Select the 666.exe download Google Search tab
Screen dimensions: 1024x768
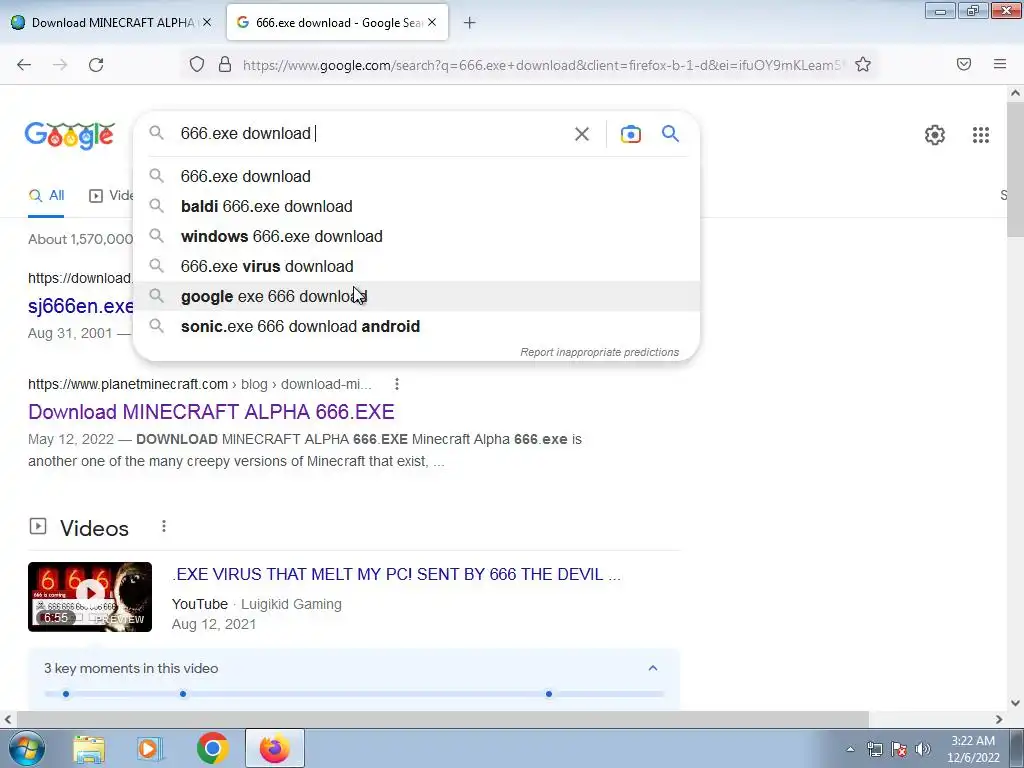[337, 22]
